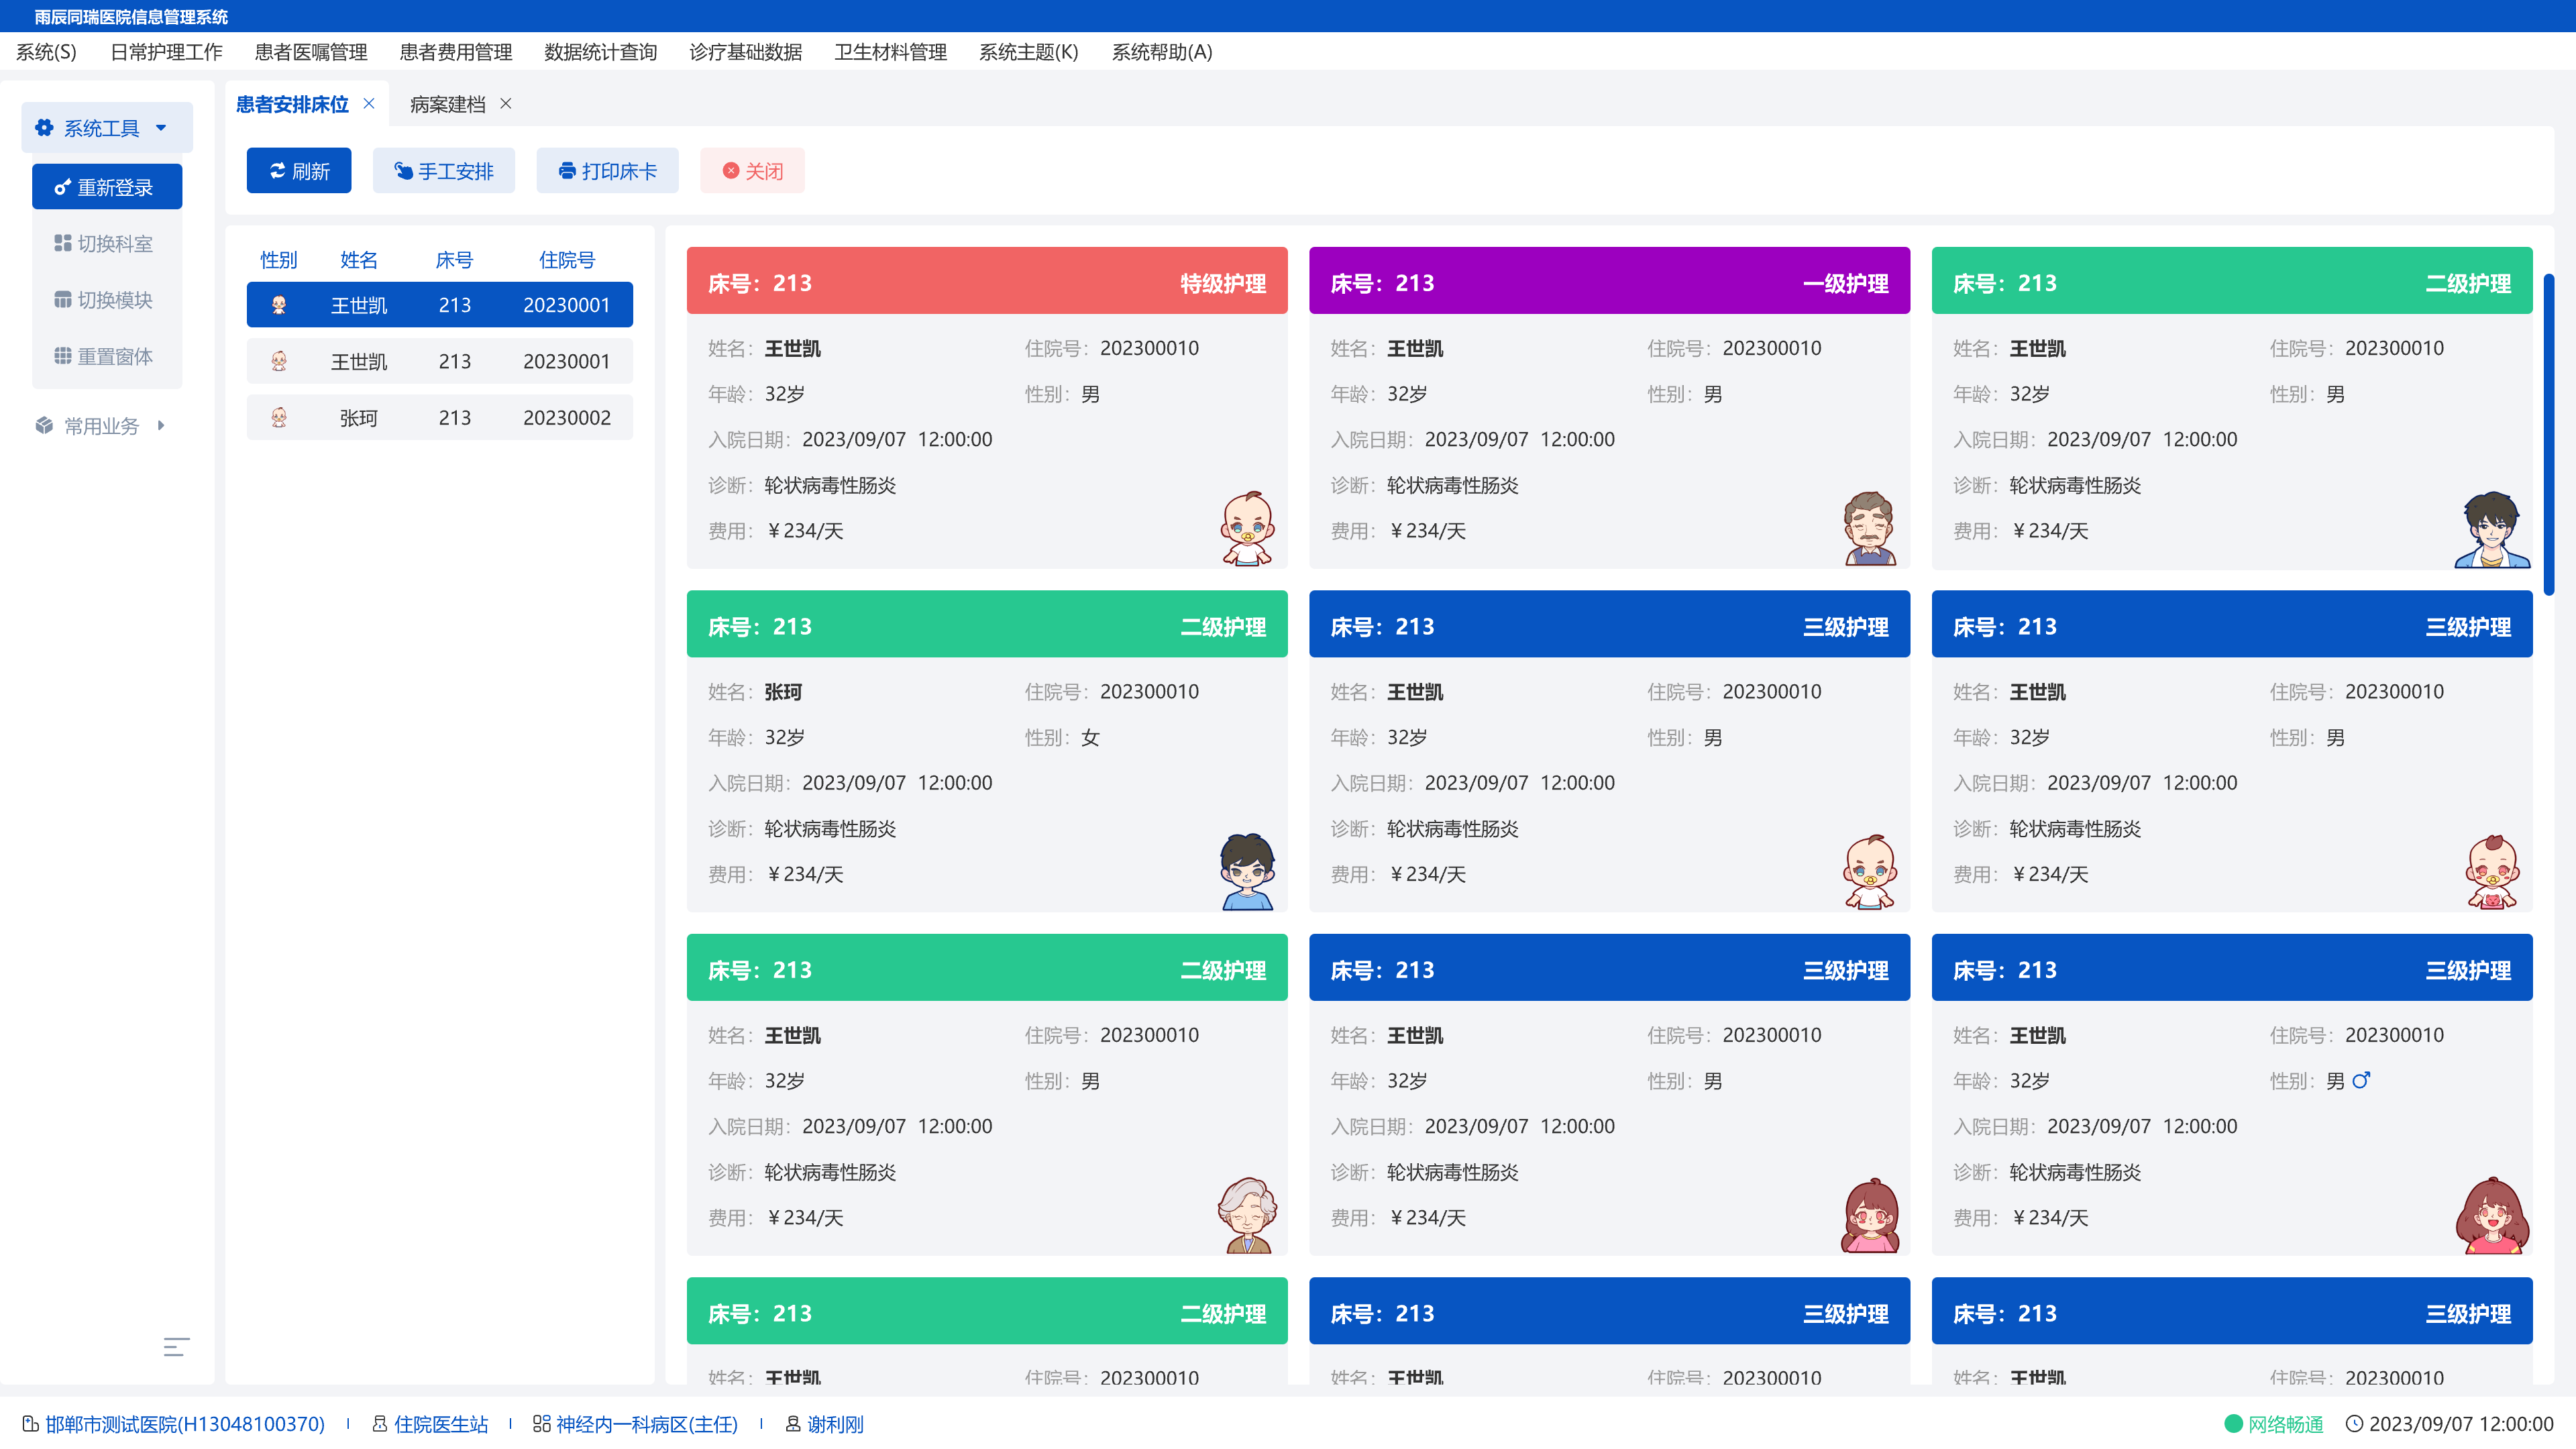The image size is (2576, 1449).
Task: Open the 数据统计查询 menu
Action: point(600,52)
